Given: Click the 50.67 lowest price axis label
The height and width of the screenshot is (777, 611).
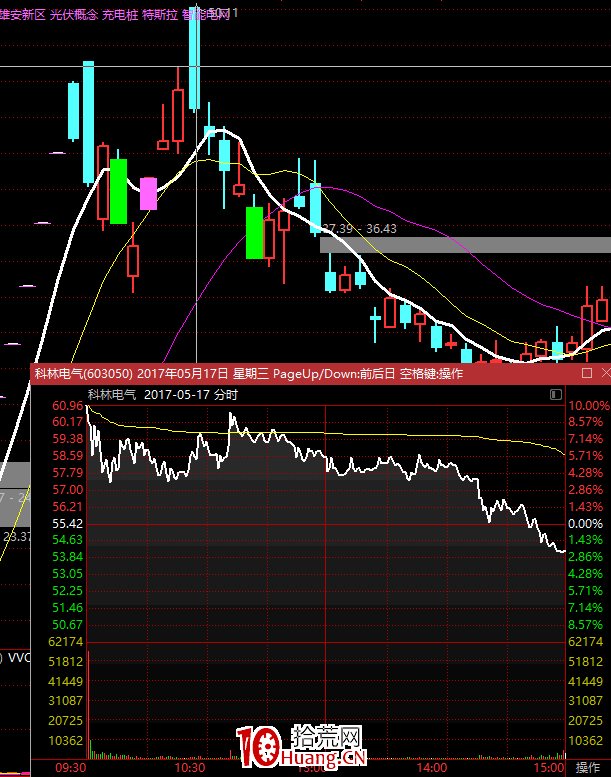Looking at the screenshot, I should [x=68, y=625].
